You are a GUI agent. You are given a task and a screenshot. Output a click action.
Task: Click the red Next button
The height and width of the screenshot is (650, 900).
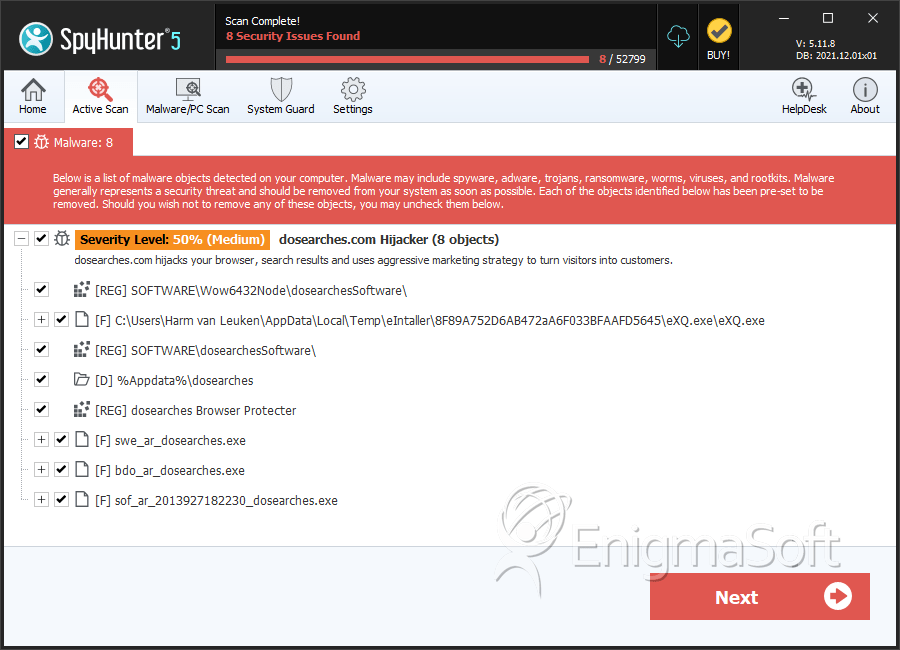pyautogui.click(x=759, y=597)
